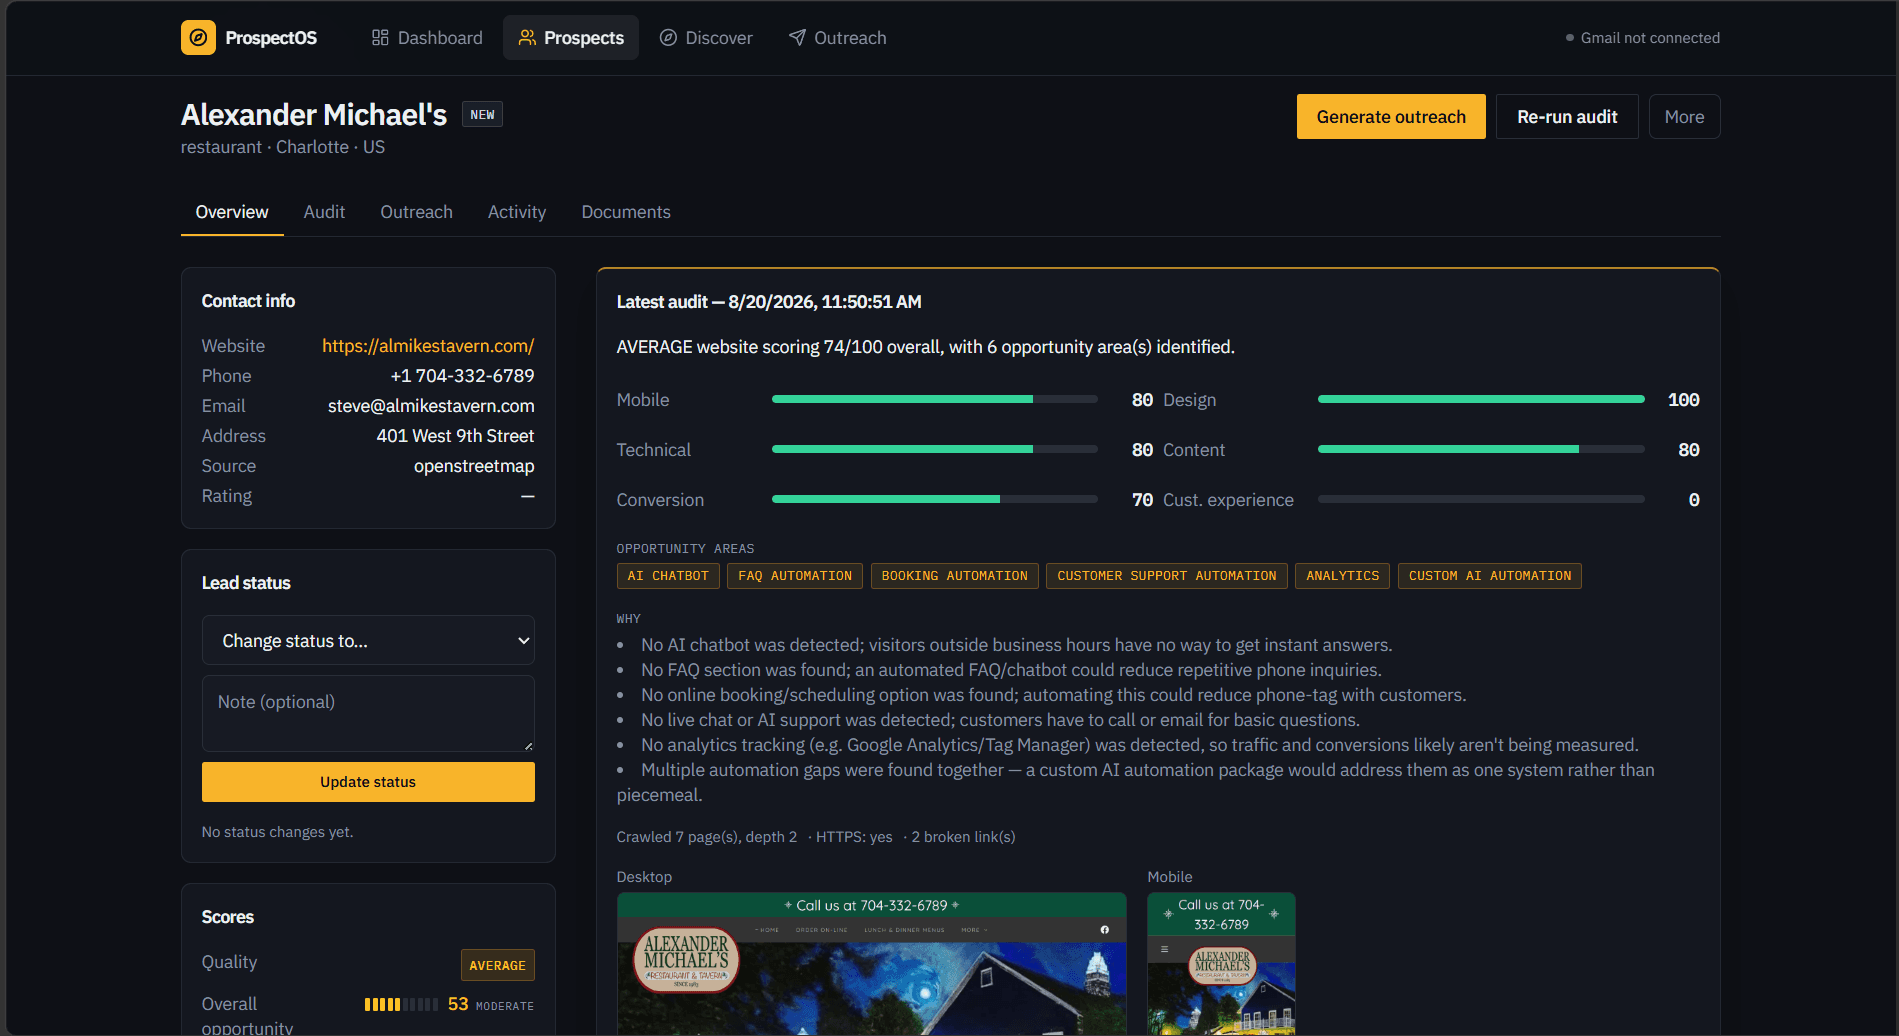Click the Discover compass icon
1899x1036 pixels.
(x=668, y=38)
